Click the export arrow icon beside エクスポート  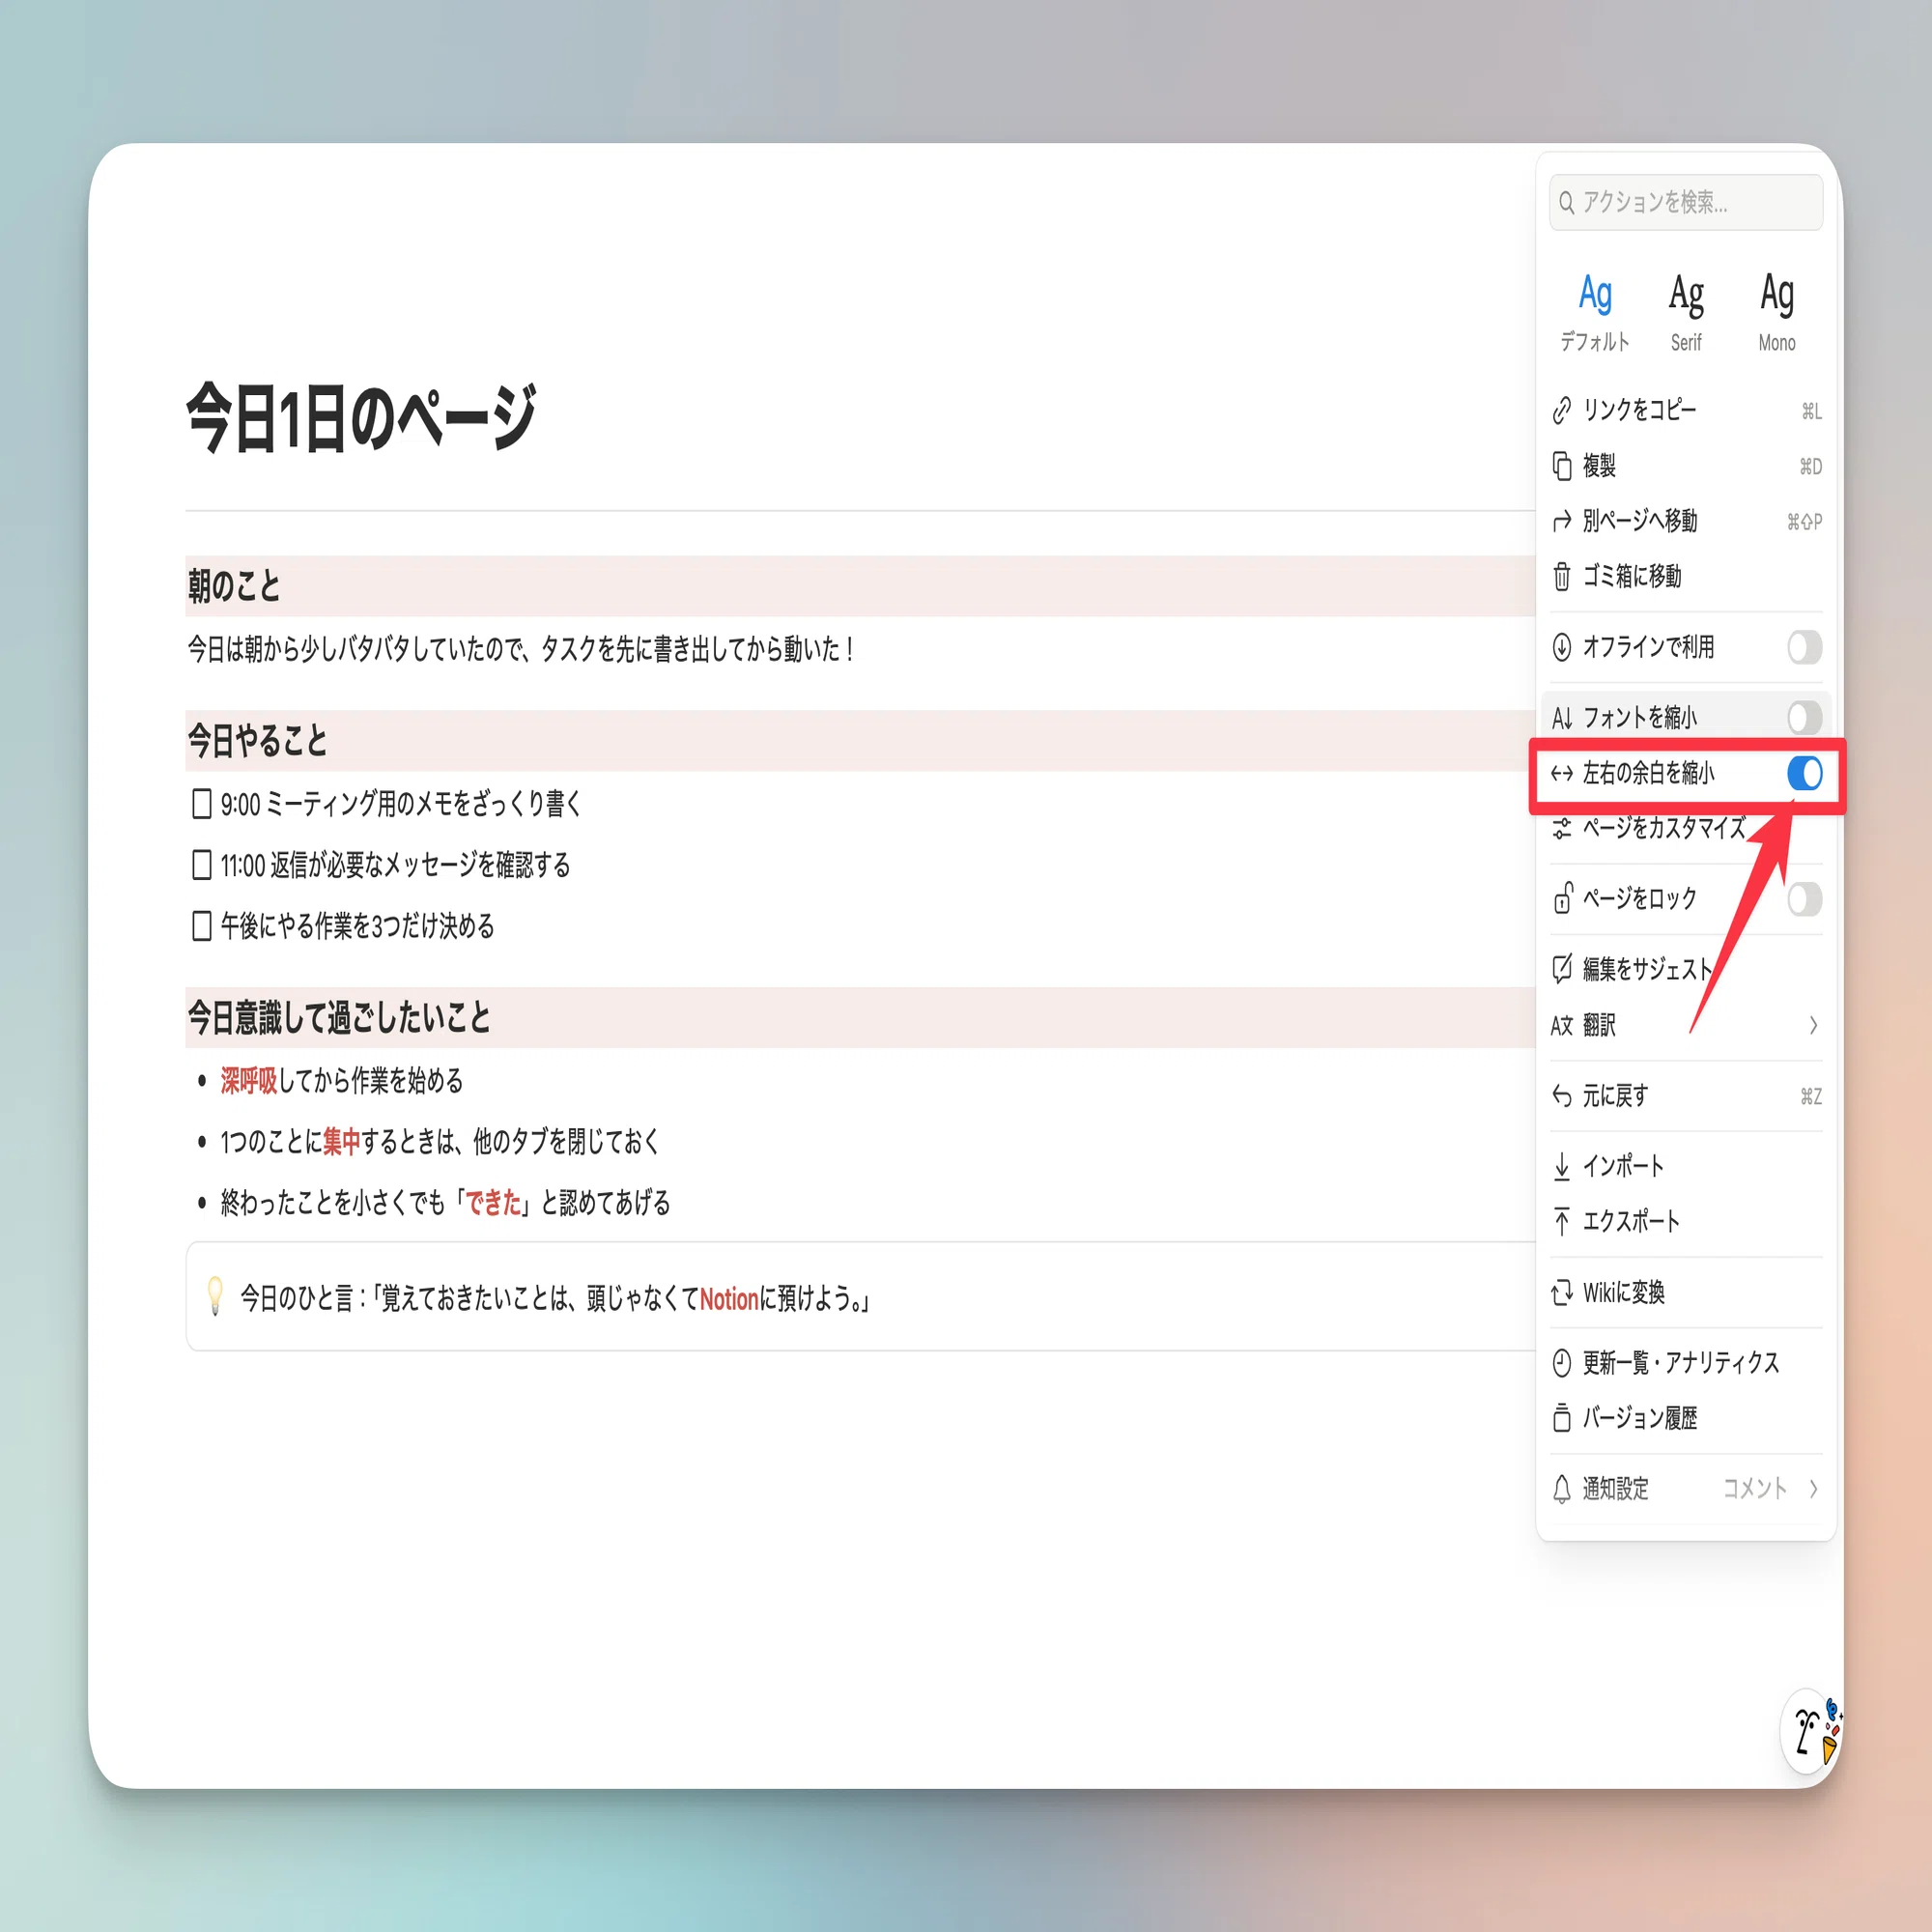pos(1561,1220)
